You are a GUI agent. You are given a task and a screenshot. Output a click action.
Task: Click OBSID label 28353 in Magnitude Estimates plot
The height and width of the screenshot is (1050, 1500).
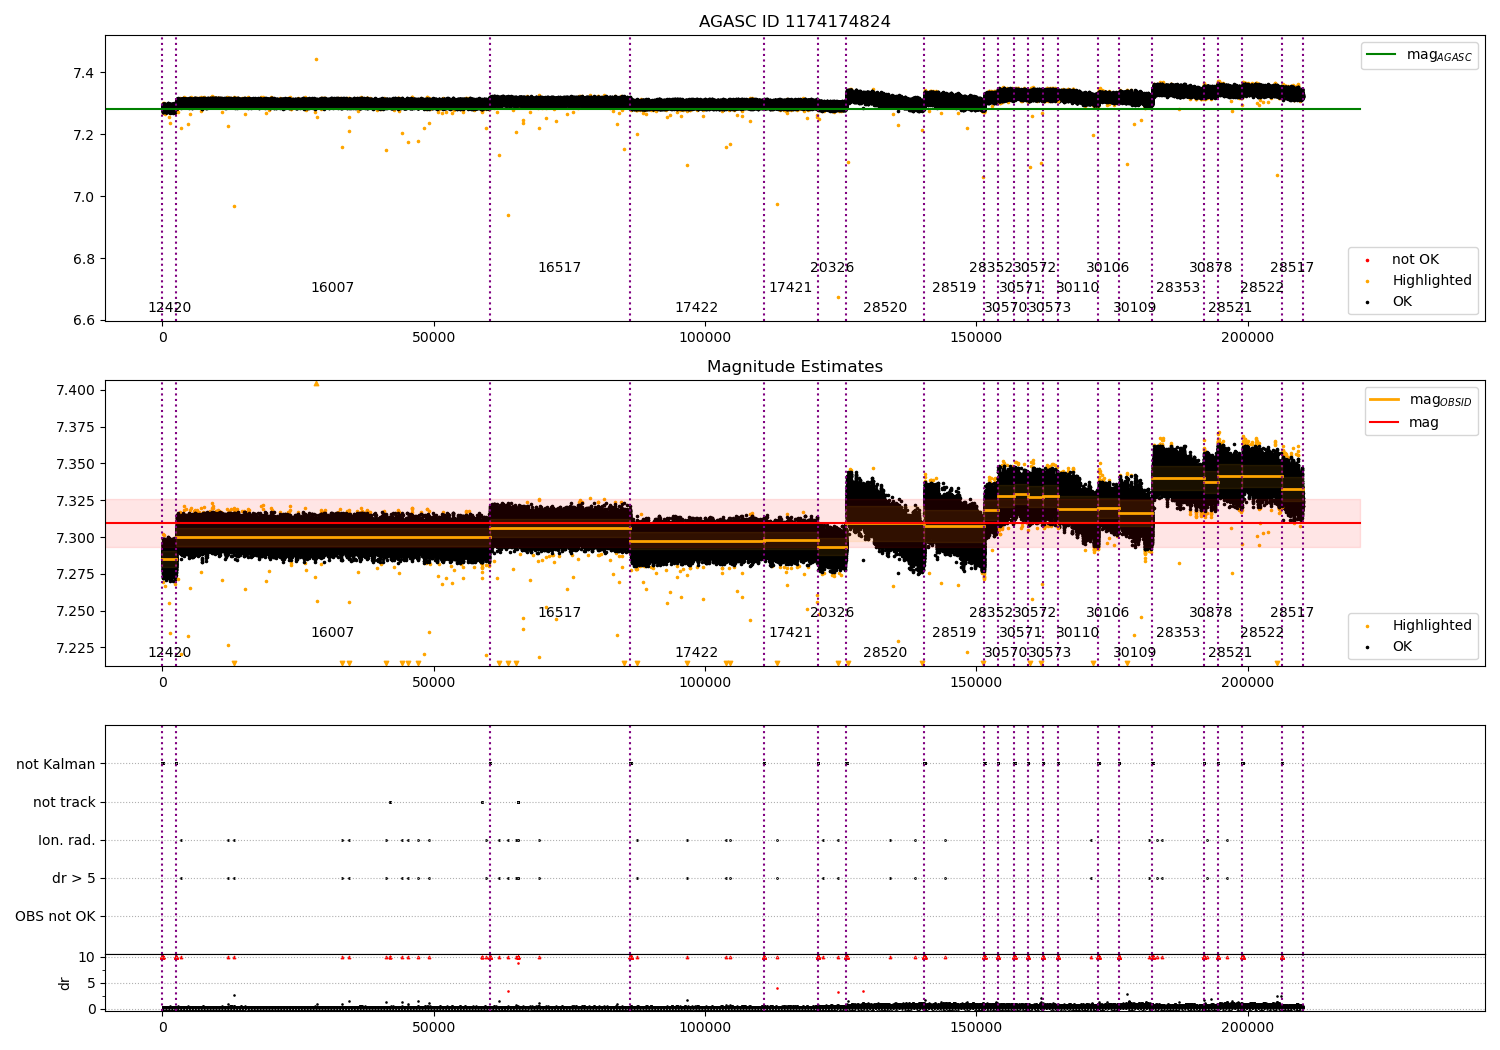1178,633
